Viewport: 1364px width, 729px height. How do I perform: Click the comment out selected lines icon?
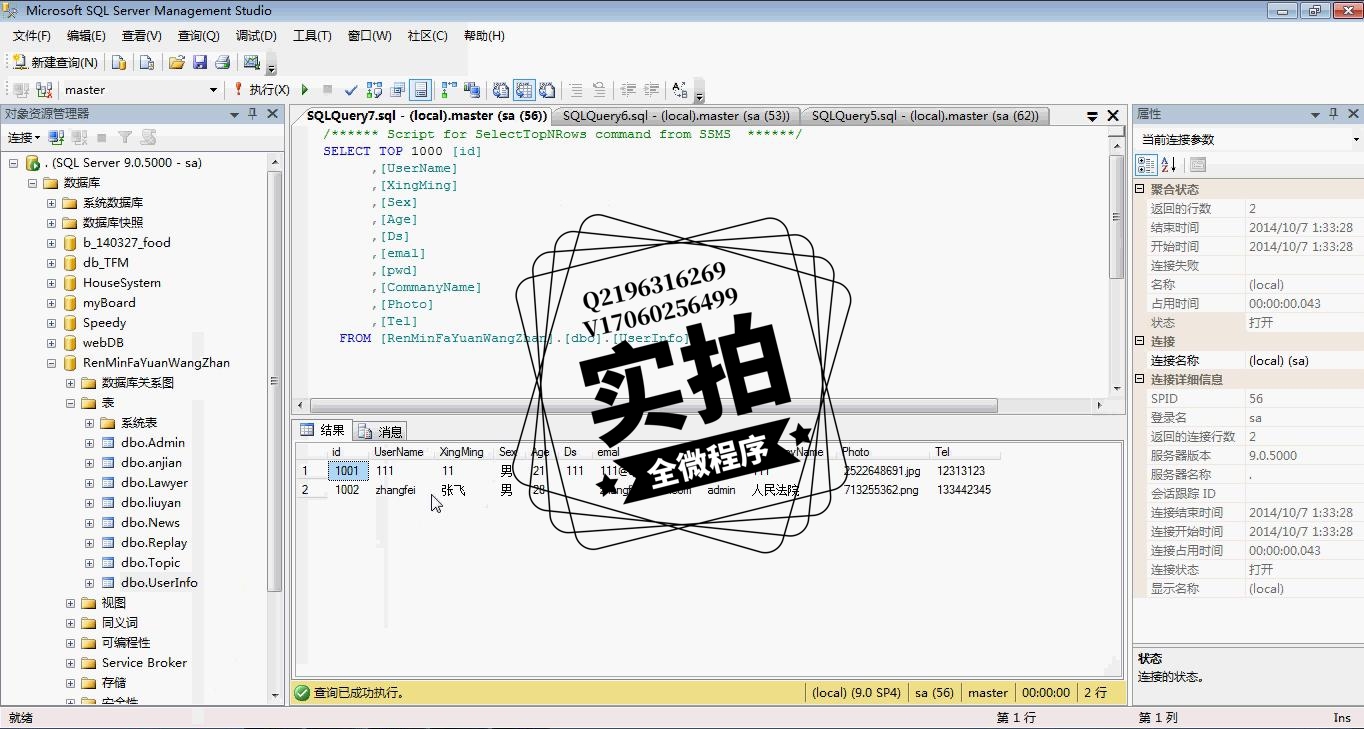(x=576, y=90)
